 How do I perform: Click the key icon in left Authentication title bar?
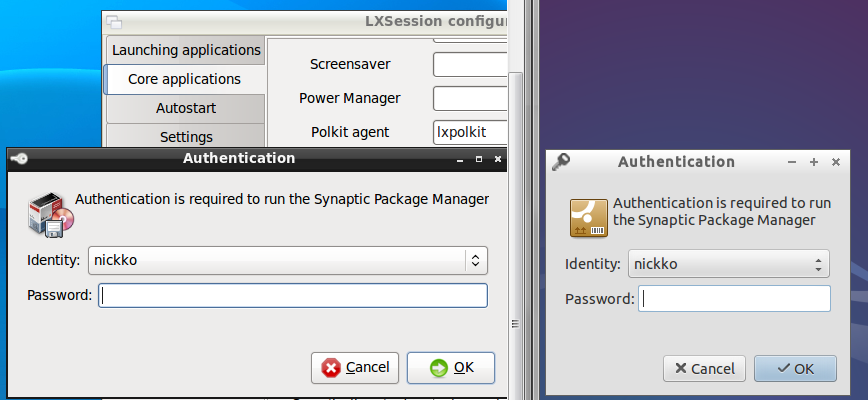19,159
